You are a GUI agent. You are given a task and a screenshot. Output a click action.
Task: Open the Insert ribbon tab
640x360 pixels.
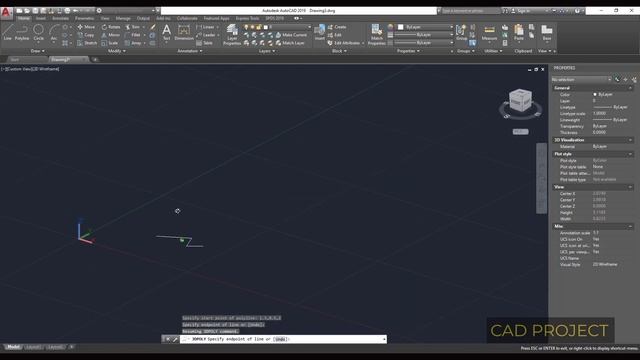point(41,18)
